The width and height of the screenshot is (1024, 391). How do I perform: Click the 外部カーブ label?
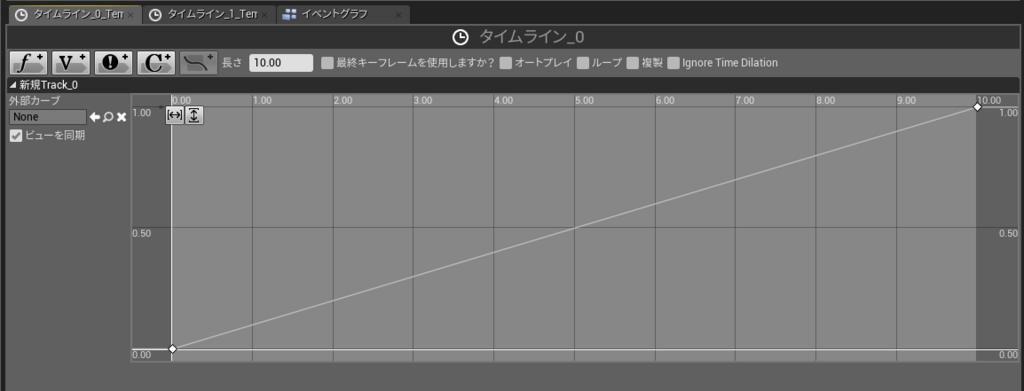(x=34, y=101)
